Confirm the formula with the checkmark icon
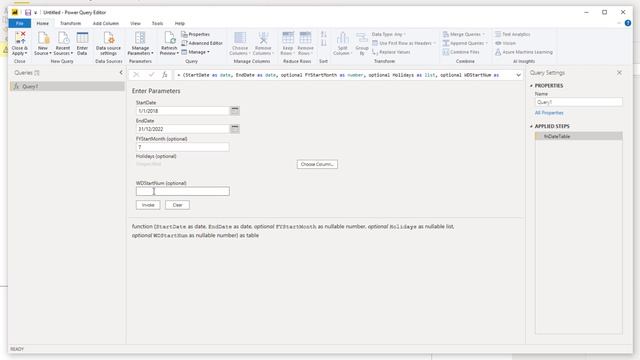This screenshot has width=640, height=360. (151, 75)
